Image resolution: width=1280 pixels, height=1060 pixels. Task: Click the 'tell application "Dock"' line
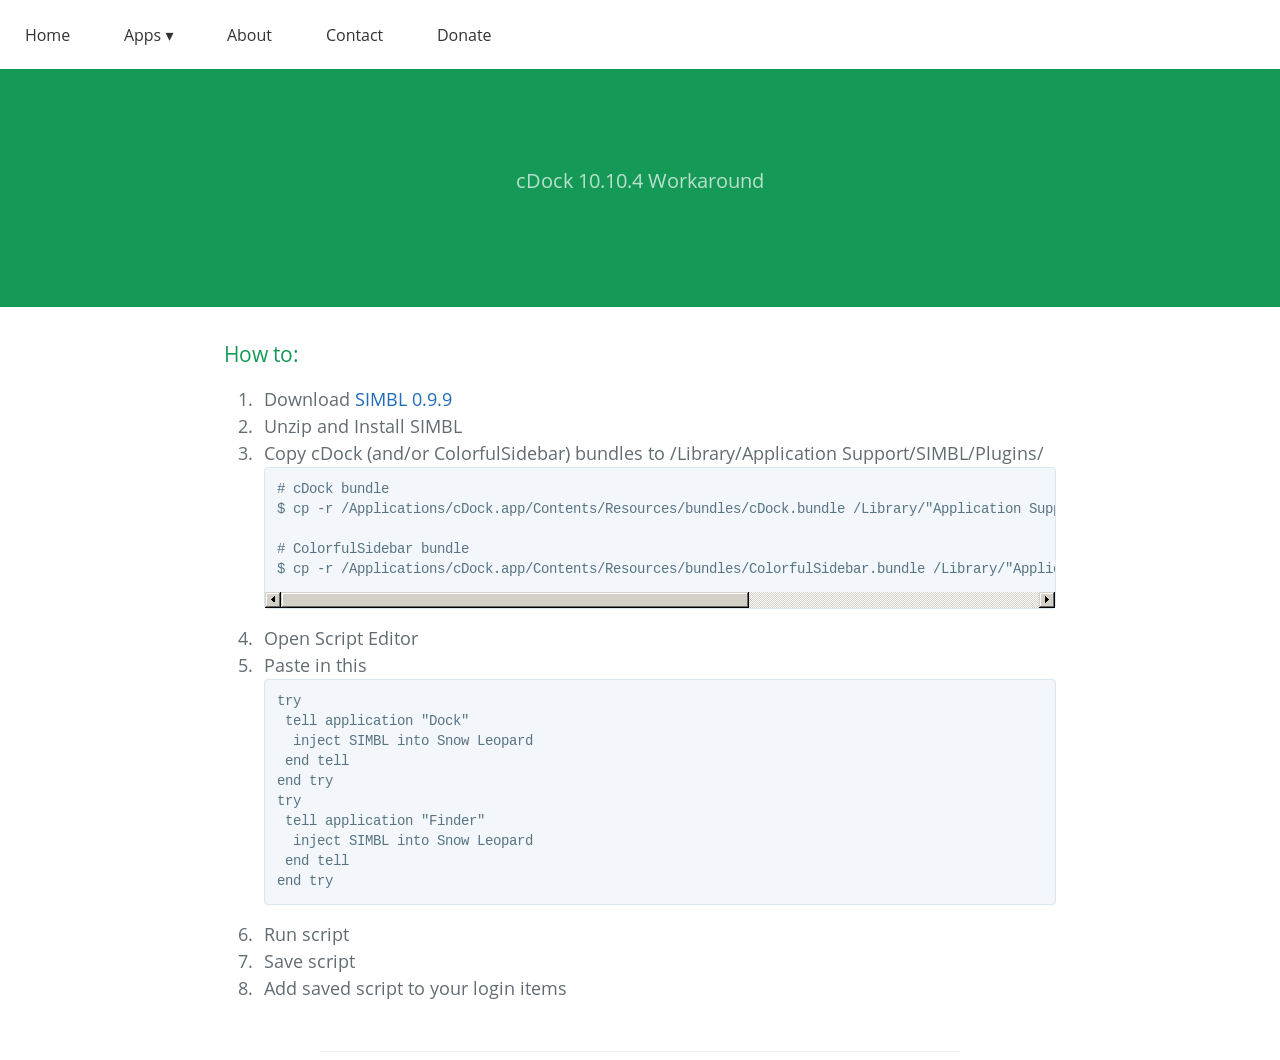coord(377,721)
